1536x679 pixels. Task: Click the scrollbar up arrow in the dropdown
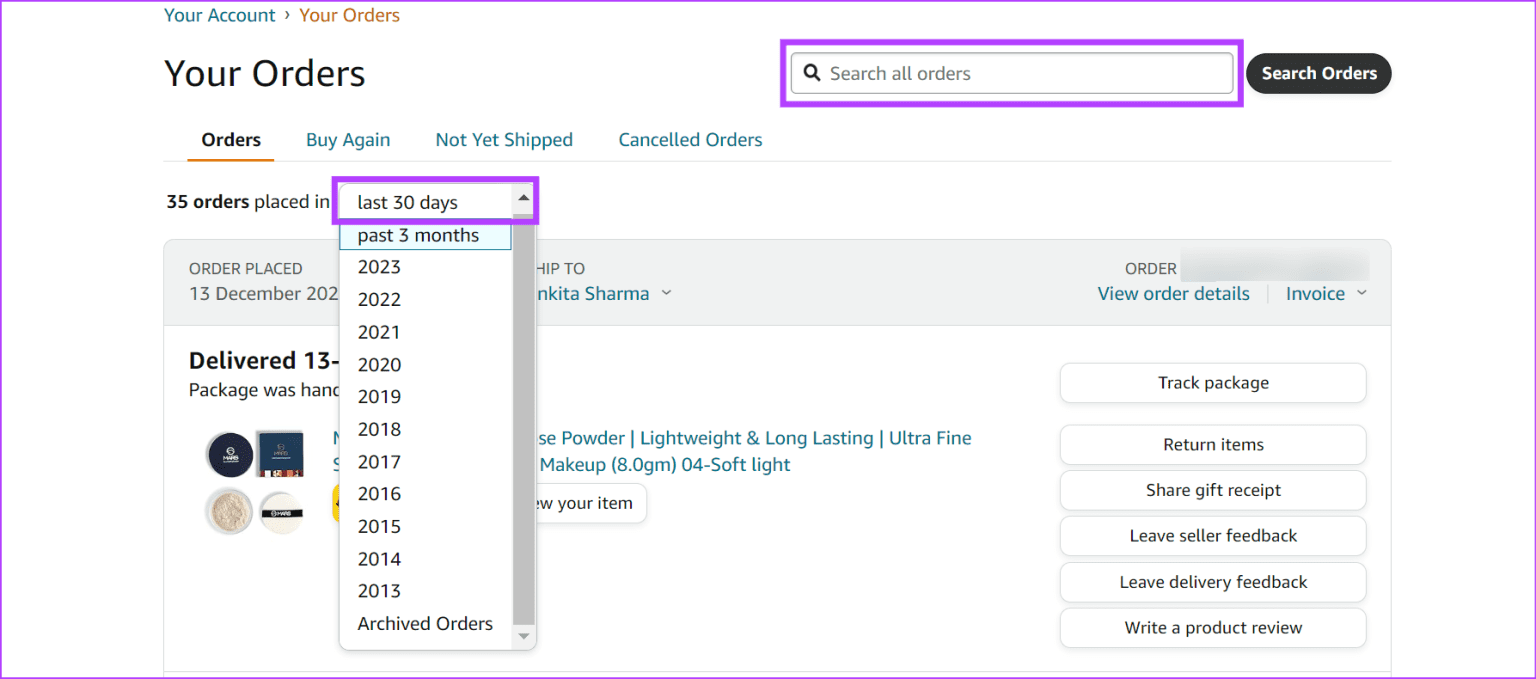click(x=522, y=199)
